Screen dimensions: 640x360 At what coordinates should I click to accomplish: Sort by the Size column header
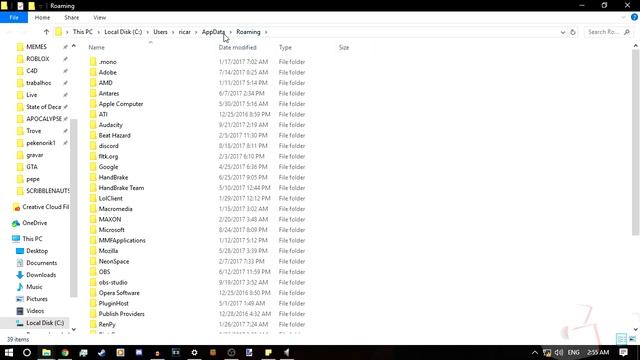pos(344,47)
